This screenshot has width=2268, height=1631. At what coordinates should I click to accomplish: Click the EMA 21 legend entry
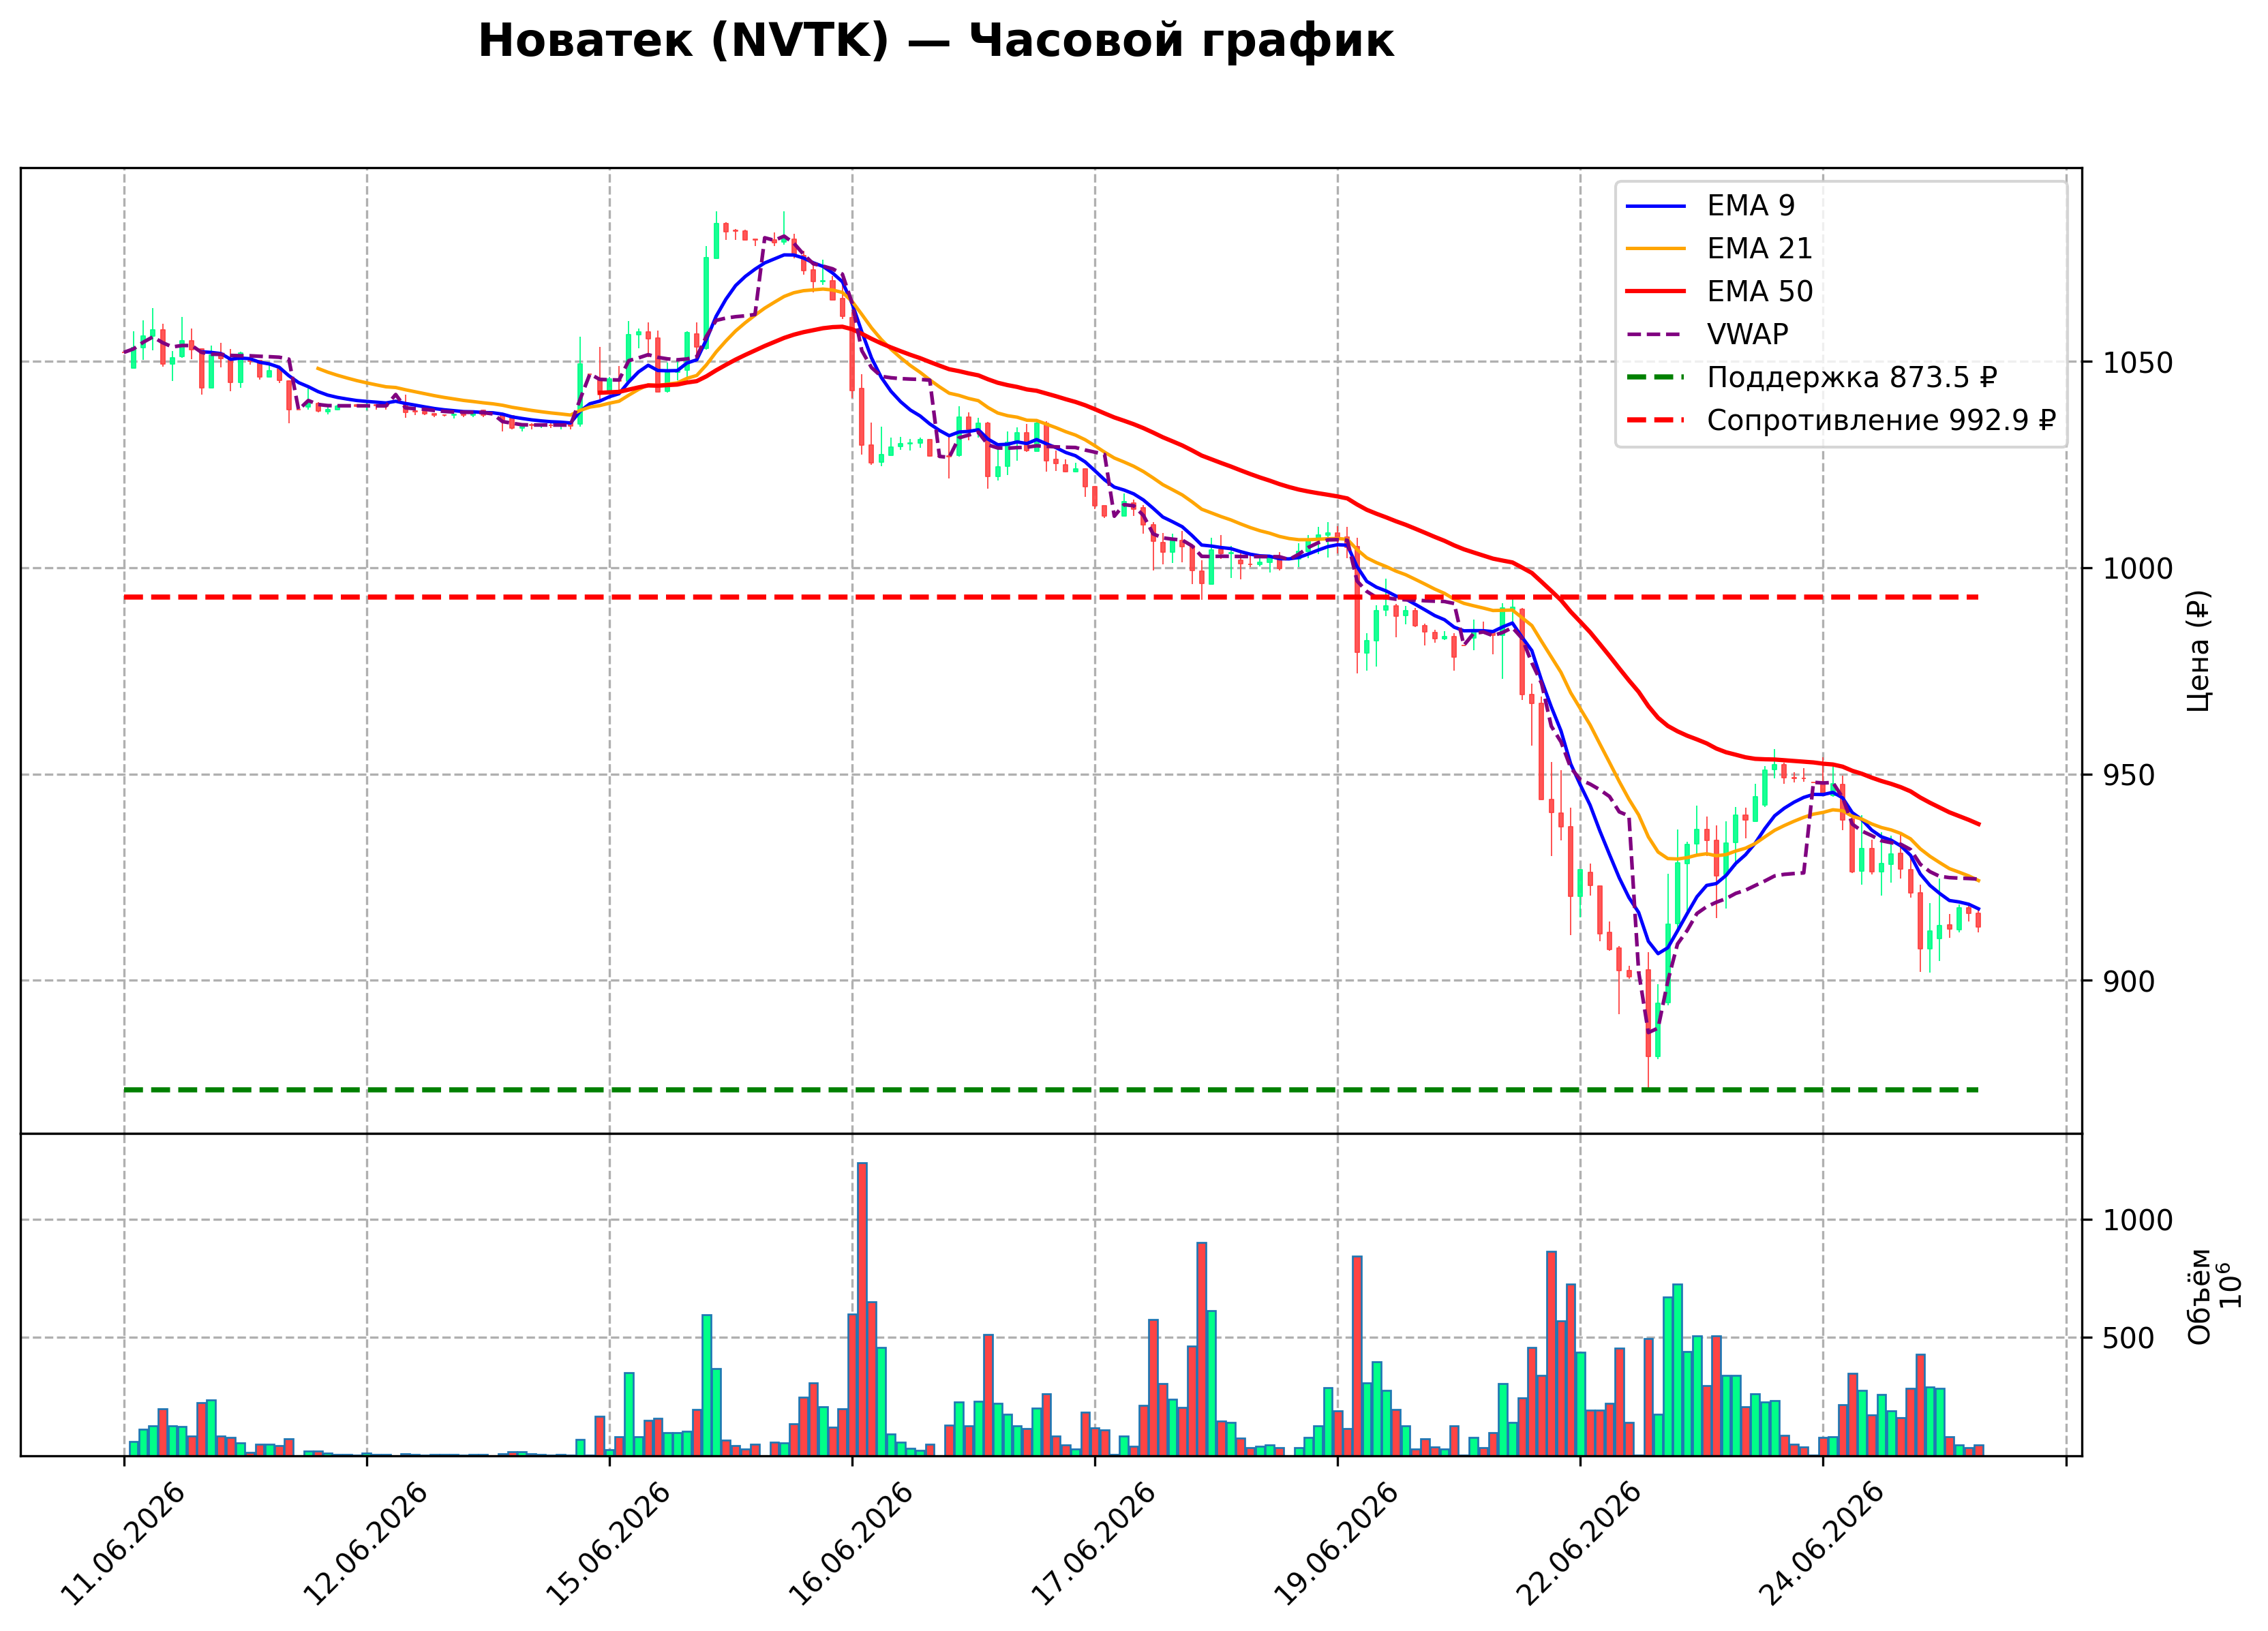[1719, 249]
